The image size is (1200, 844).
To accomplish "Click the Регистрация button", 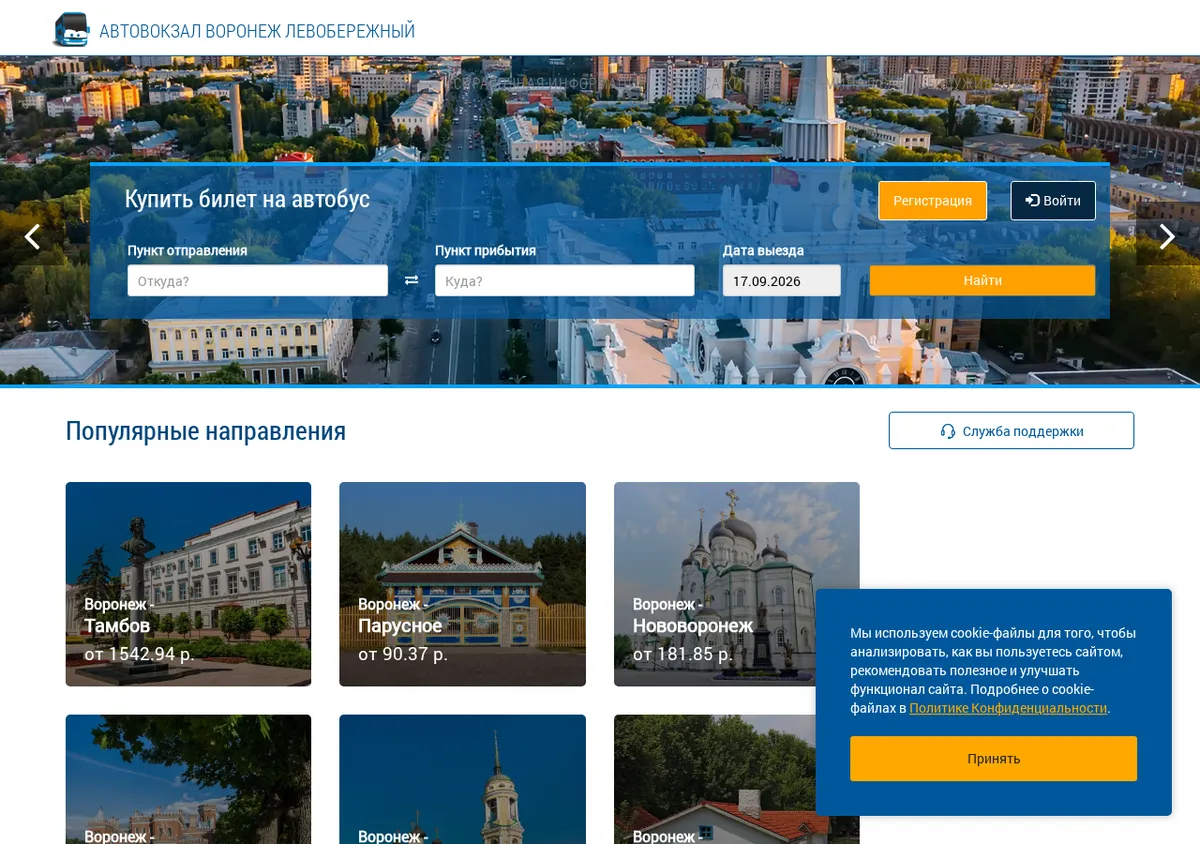I will click(932, 201).
